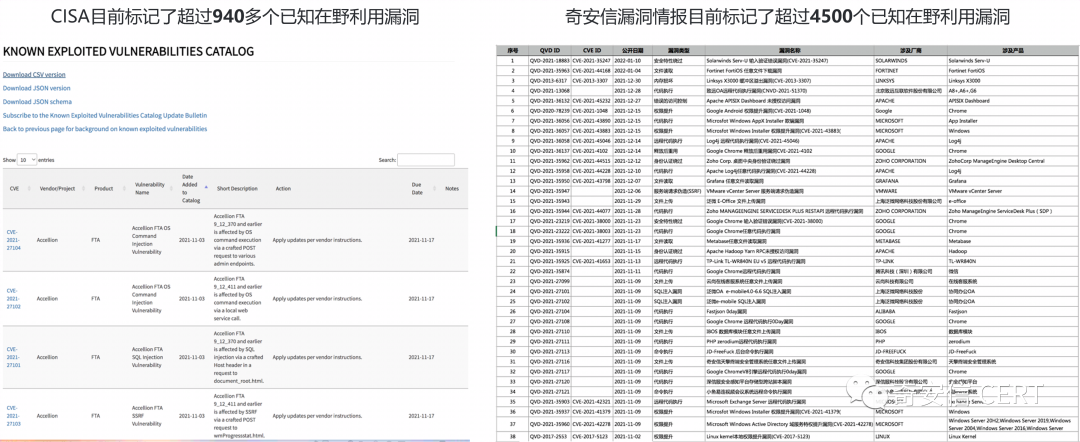This screenshot has height=442, width=1080.
Task: Sort by the Product column header
Action: [103, 189]
